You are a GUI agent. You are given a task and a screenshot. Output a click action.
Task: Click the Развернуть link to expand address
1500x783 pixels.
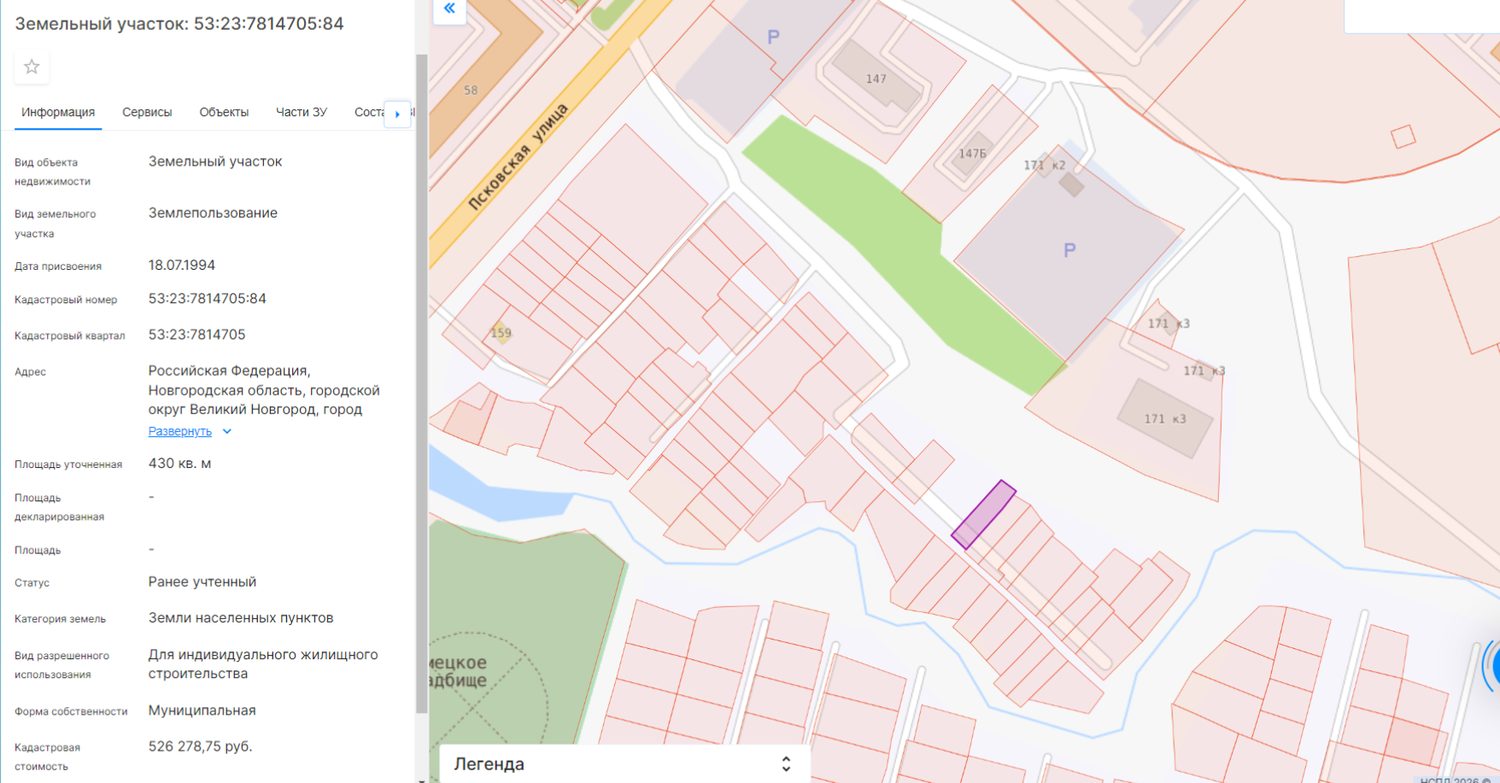pyautogui.click(x=180, y=431)
